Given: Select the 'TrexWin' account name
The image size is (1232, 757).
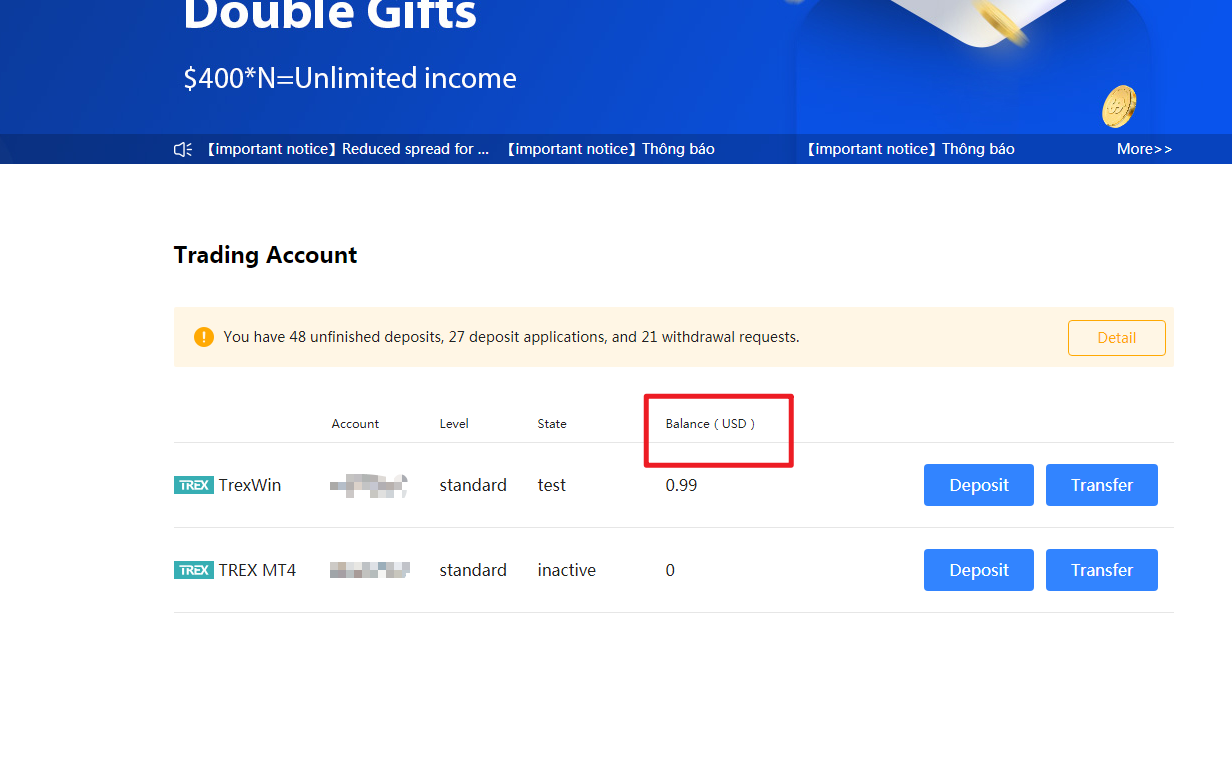Looking at the screenshot, I should tap(250, 485).
